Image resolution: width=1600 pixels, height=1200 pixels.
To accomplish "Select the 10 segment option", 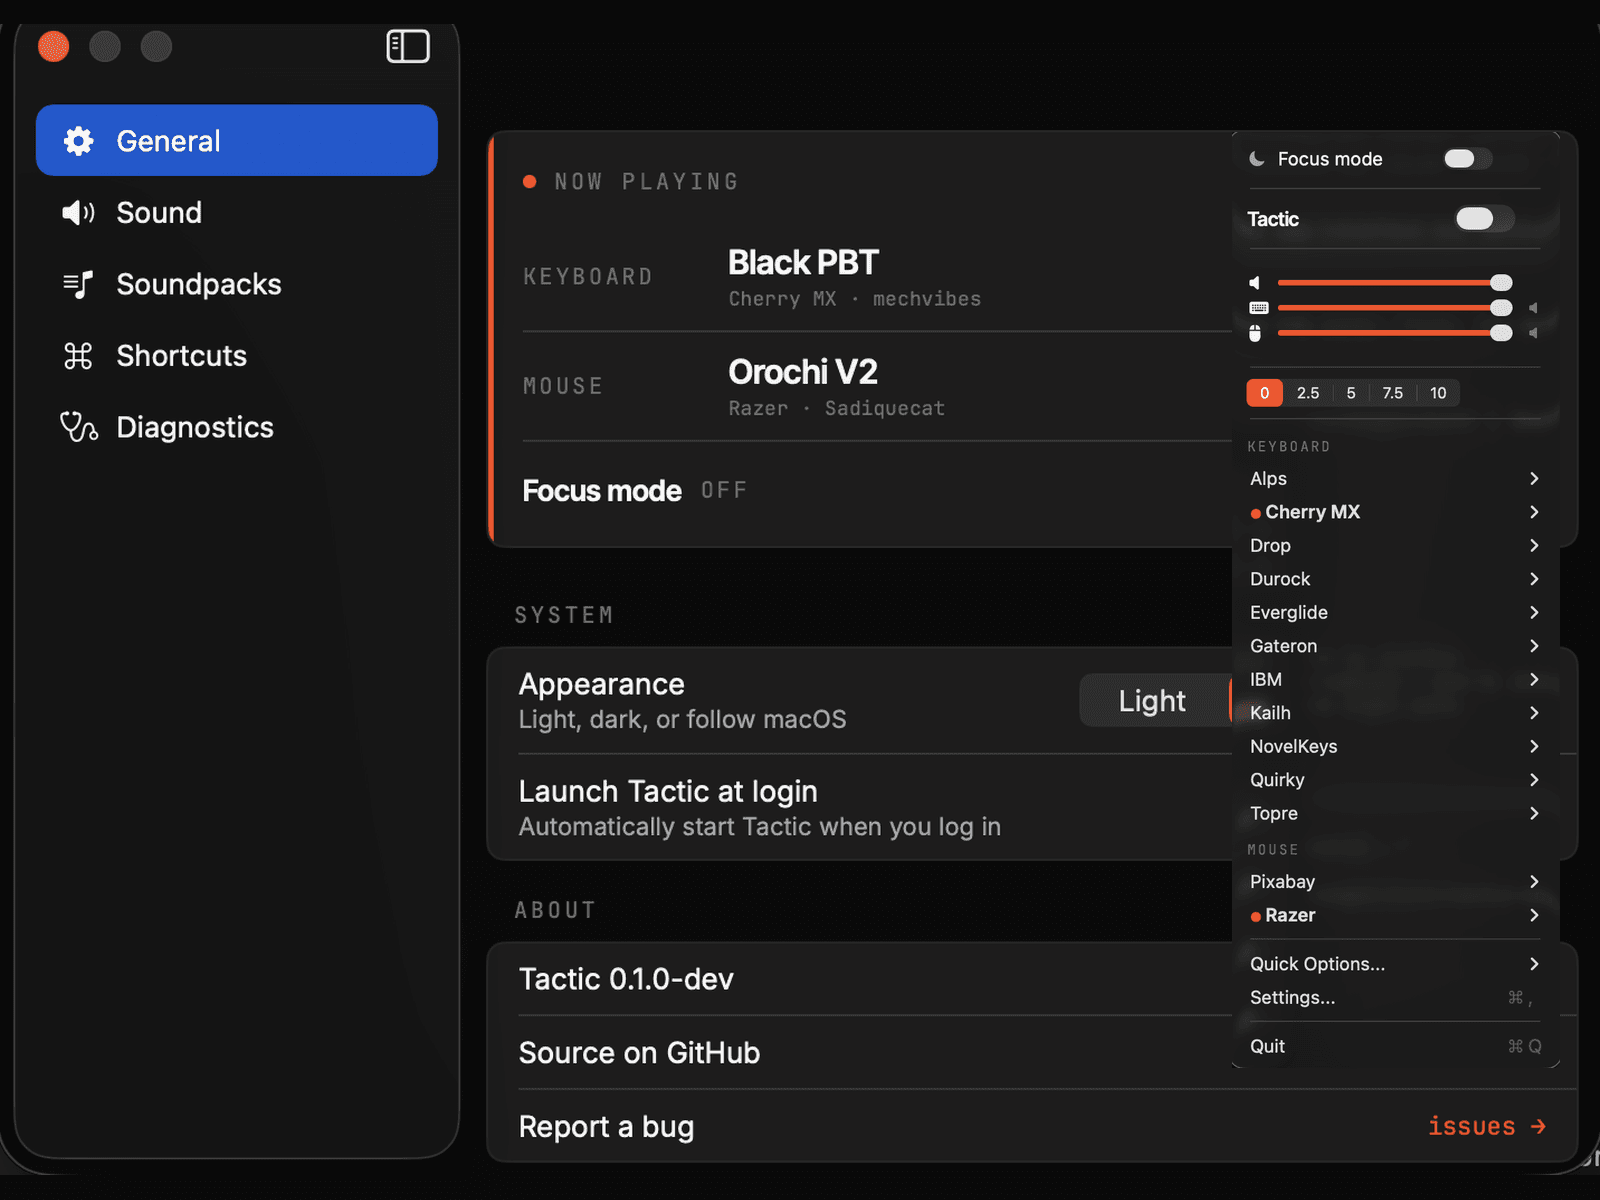I will point(1438,393).
